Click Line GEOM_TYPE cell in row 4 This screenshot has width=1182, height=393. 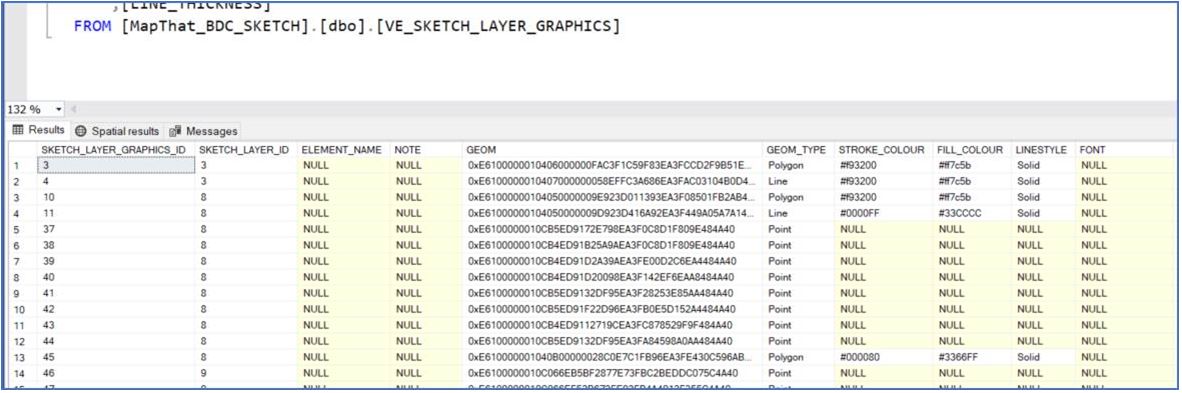(798, 213)
